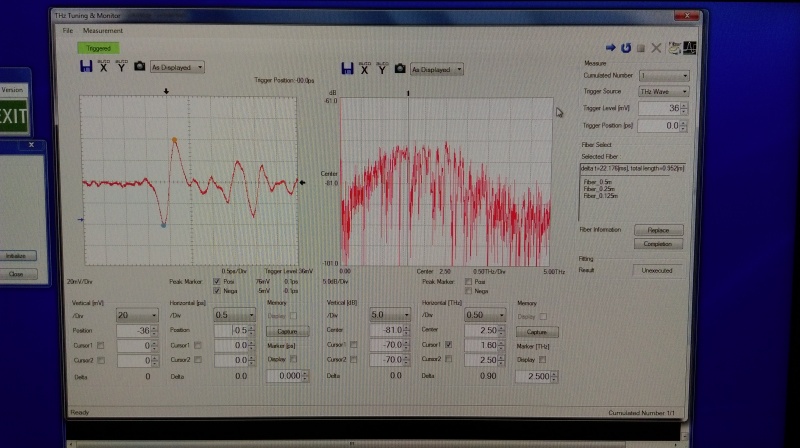The image size is (800, 448).
Task: Toggle the Posi peak marker checkbox for waveform
Action: click(218, 281)
